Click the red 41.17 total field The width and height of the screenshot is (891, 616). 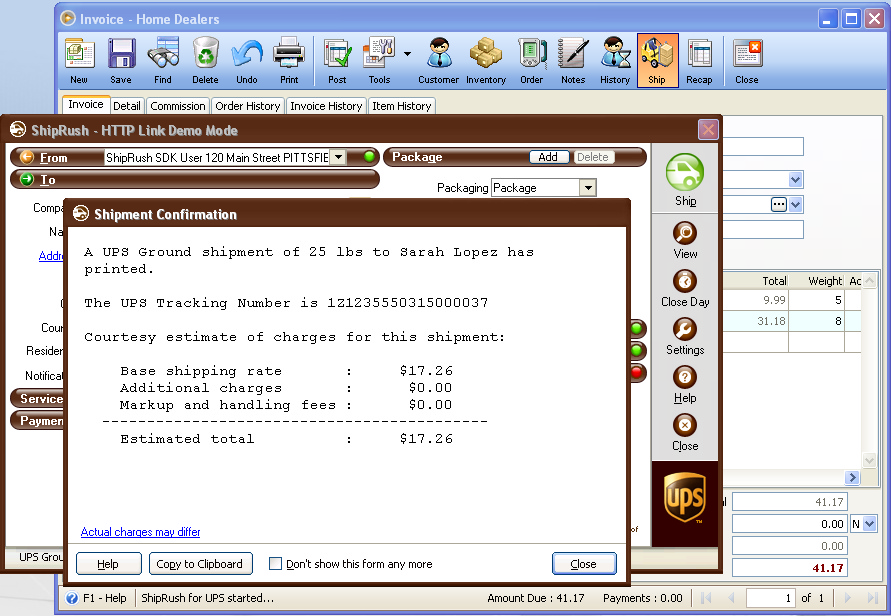(x=790, y=568)
